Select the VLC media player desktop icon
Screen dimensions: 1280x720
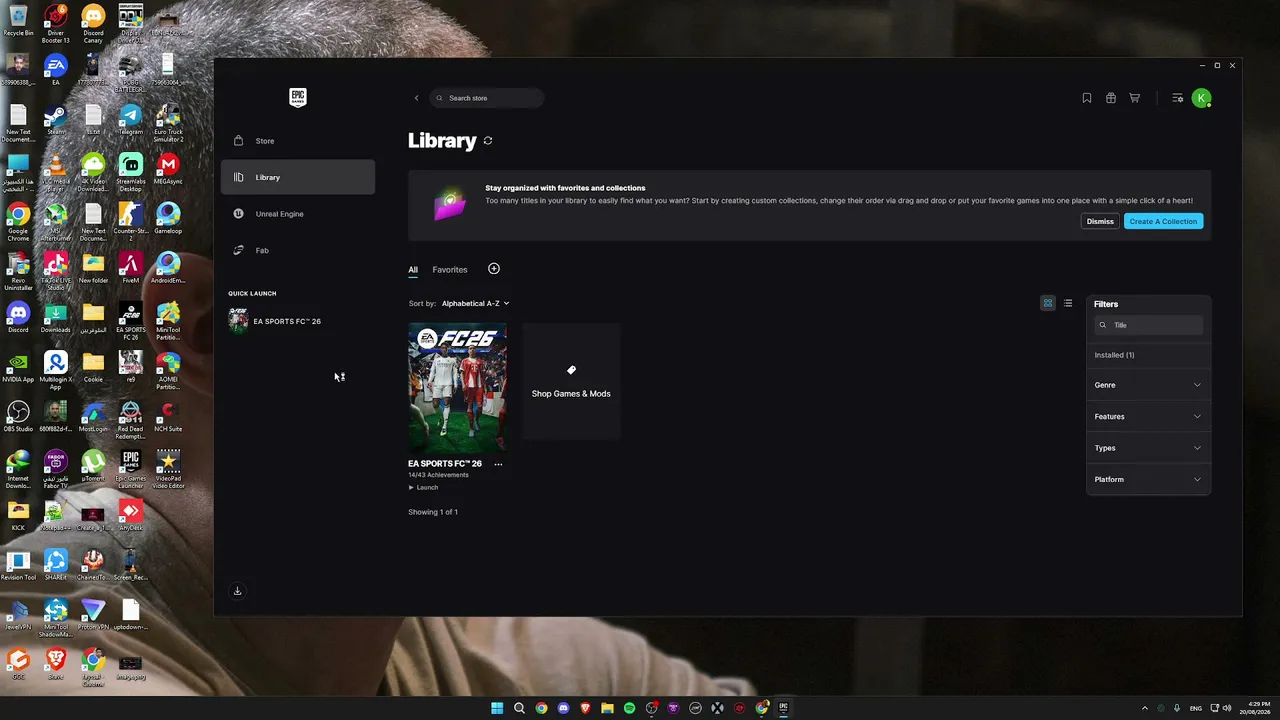coord(56,173)
